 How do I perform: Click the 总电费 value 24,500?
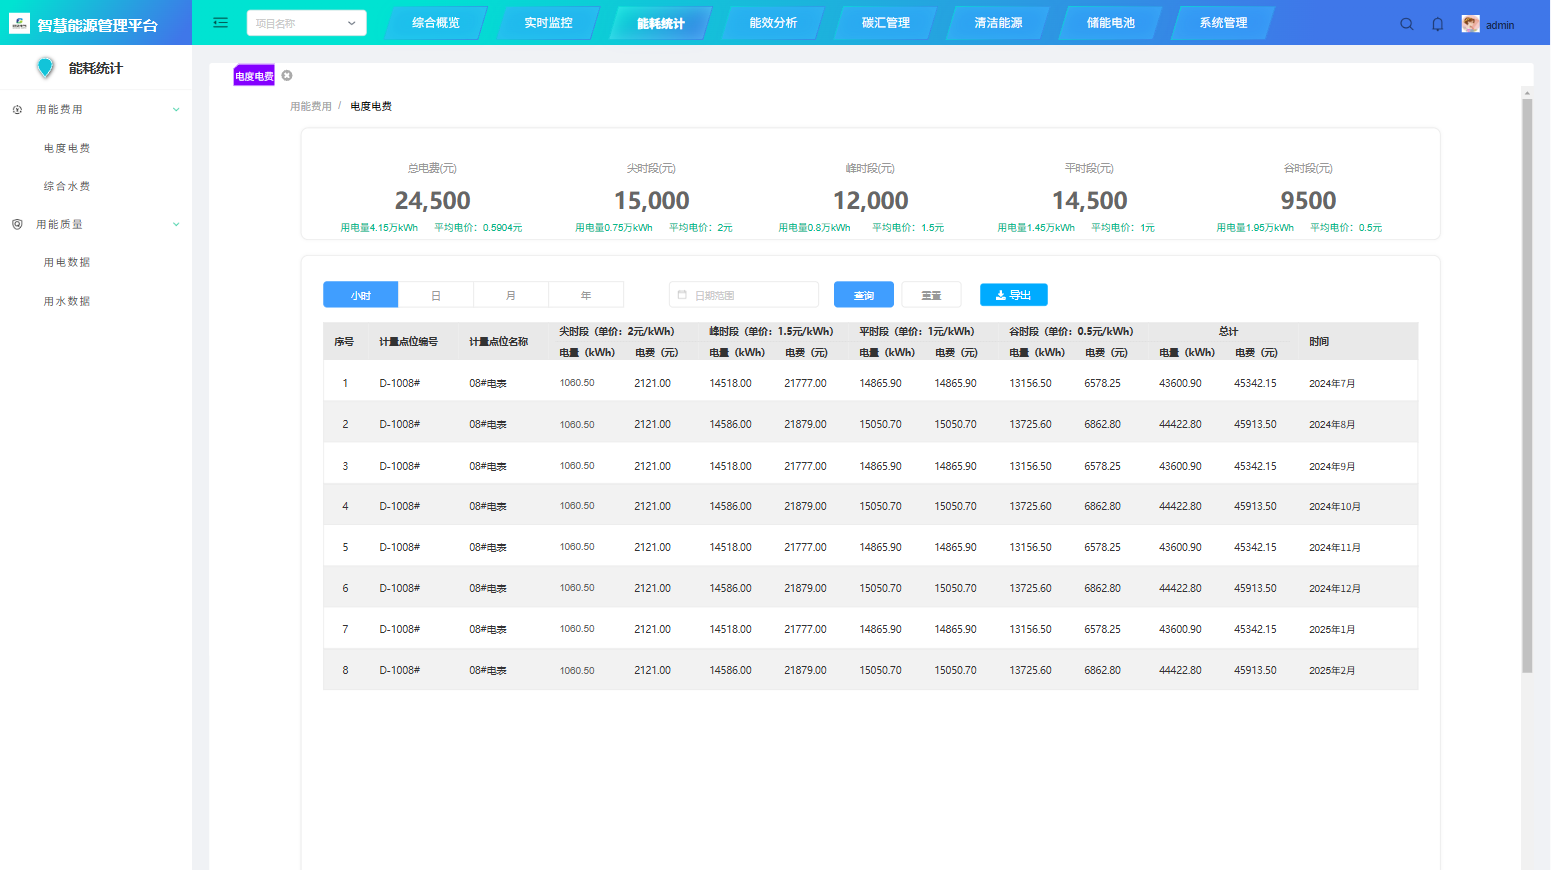(x=432, y=201)
